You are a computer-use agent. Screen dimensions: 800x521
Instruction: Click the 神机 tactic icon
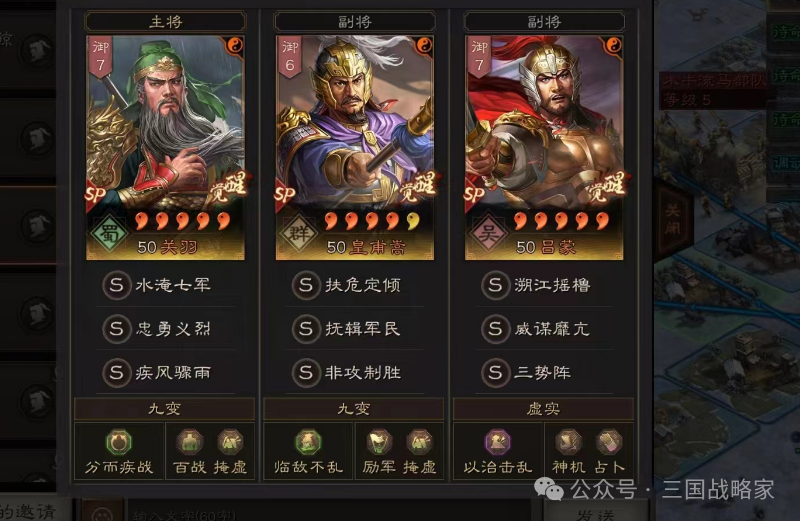pyautogui.click(x=568, y=442)
